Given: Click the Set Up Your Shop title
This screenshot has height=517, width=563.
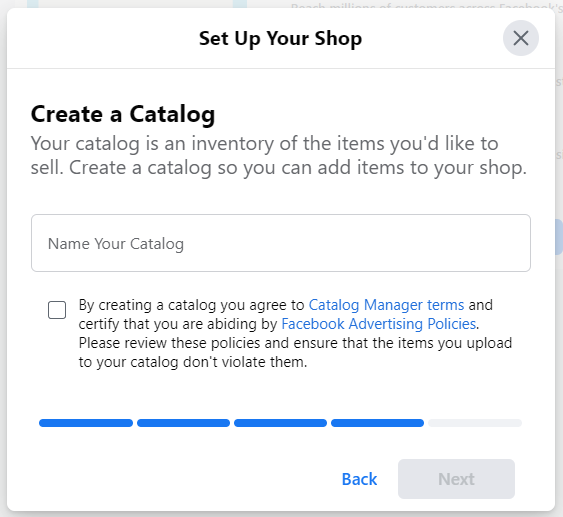Looking at the screenshot, I should point(280,38).
